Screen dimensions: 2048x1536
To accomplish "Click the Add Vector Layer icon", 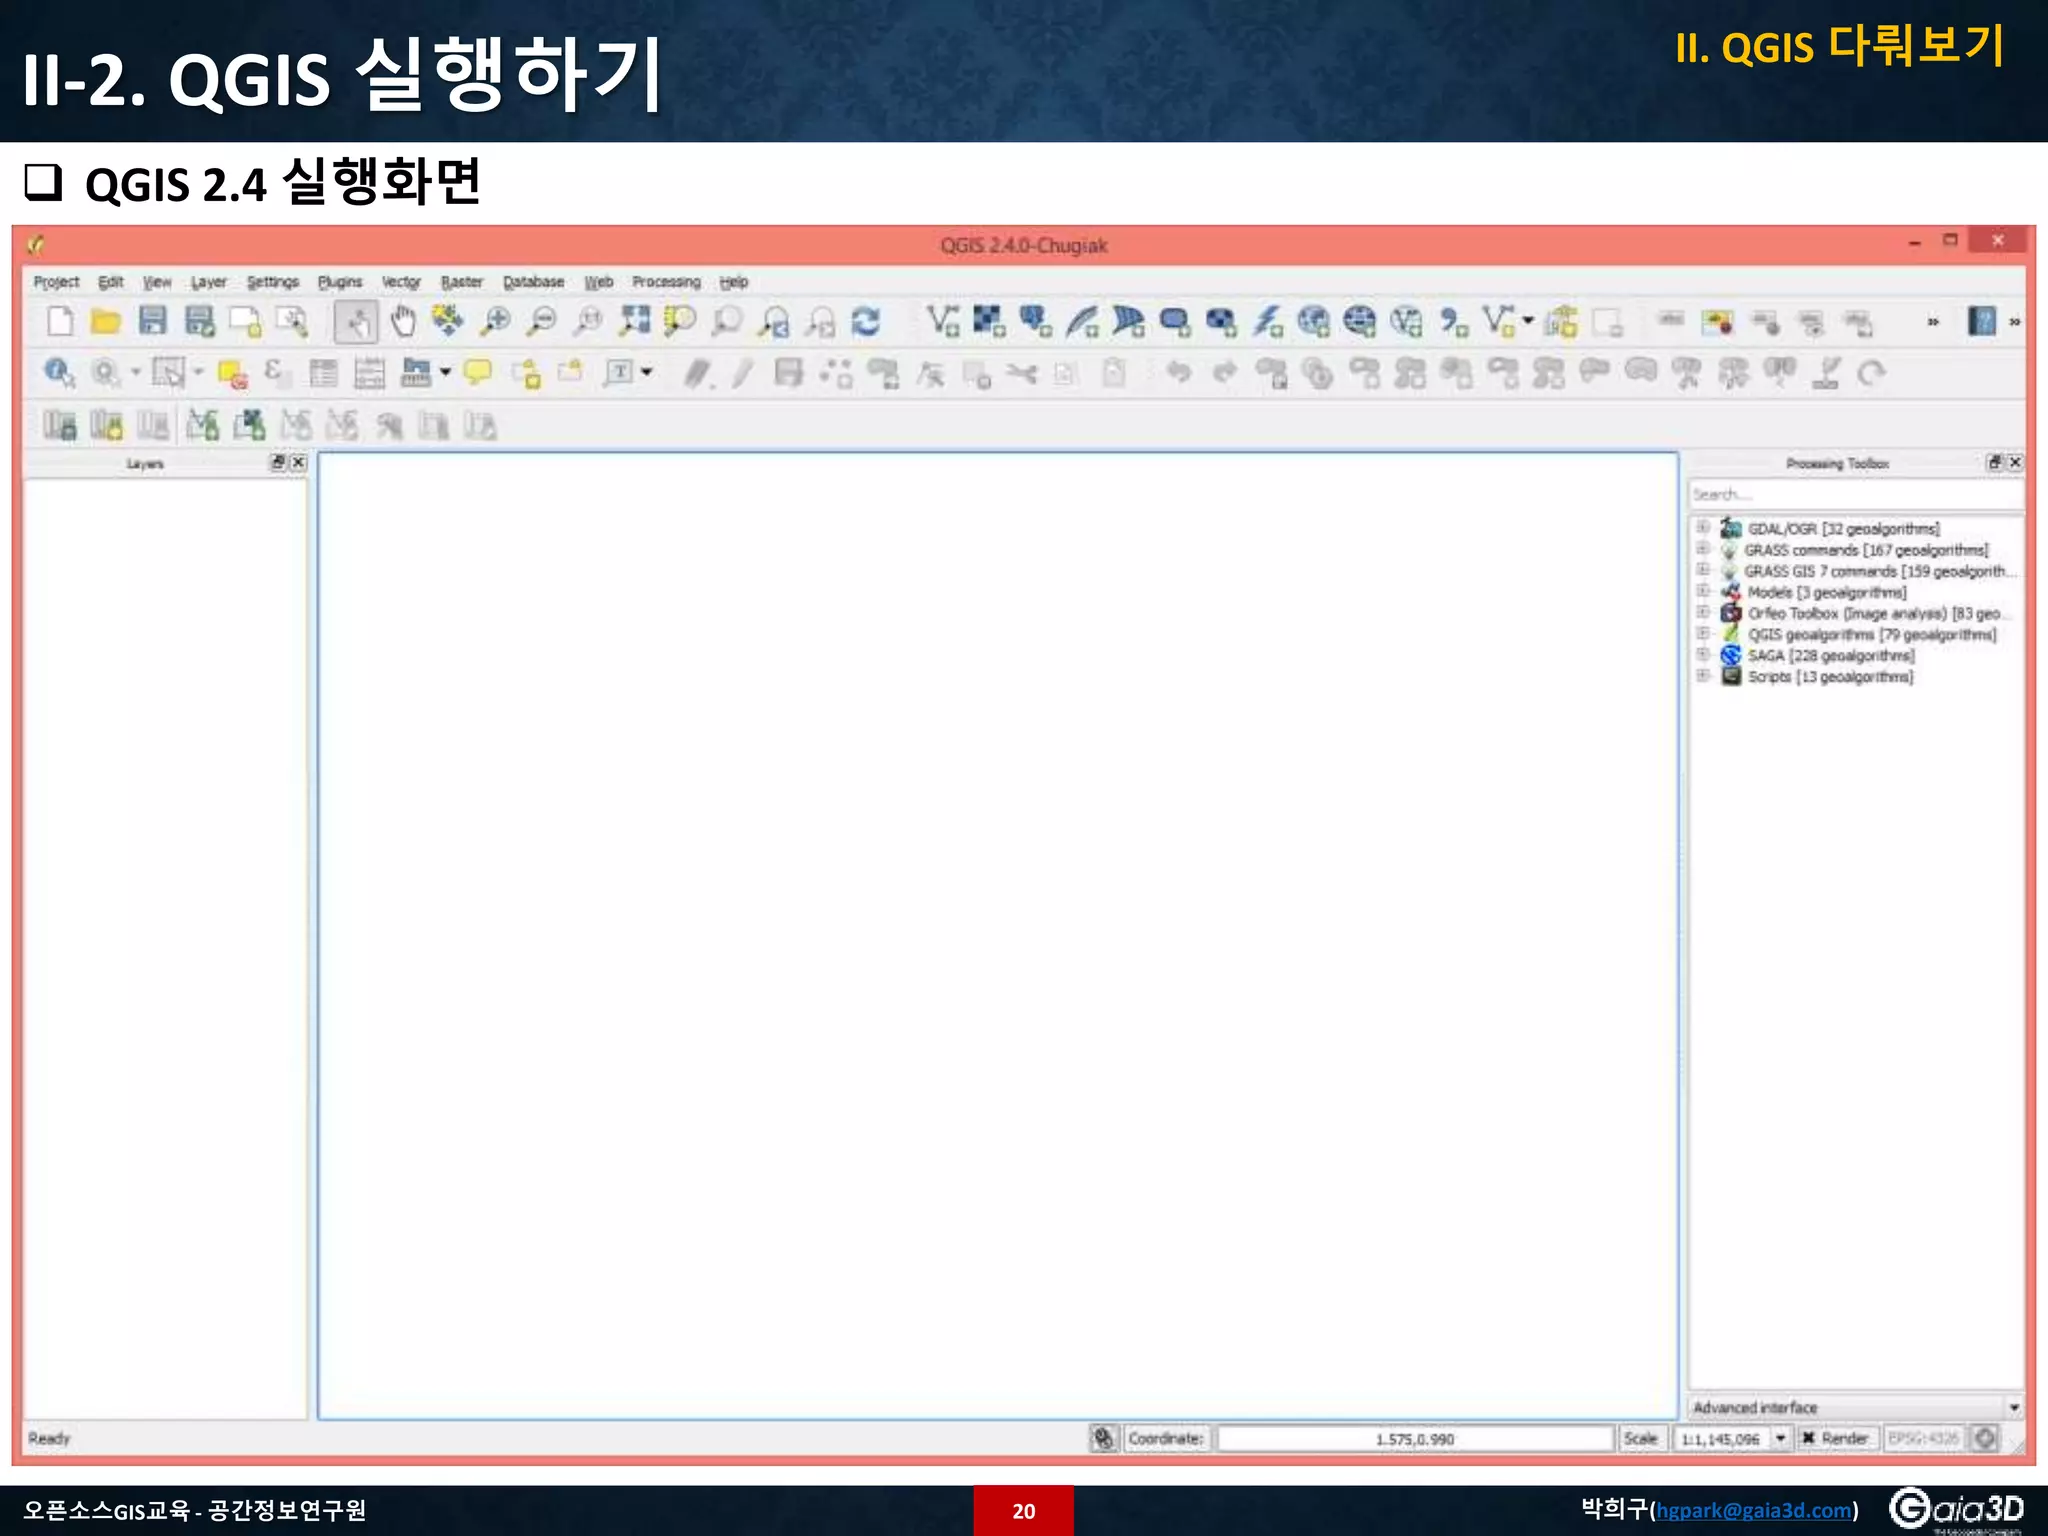I will click(x=942, y=322).
